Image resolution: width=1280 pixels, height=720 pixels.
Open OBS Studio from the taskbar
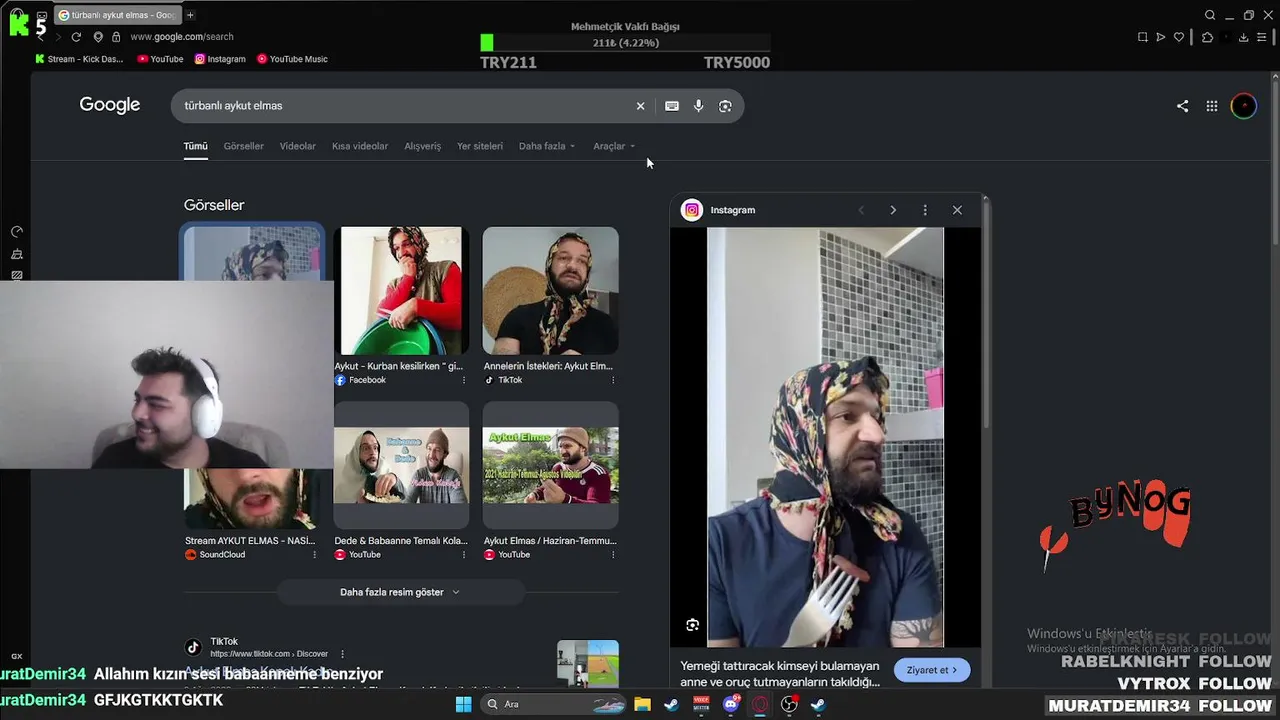tap(789, 704)
